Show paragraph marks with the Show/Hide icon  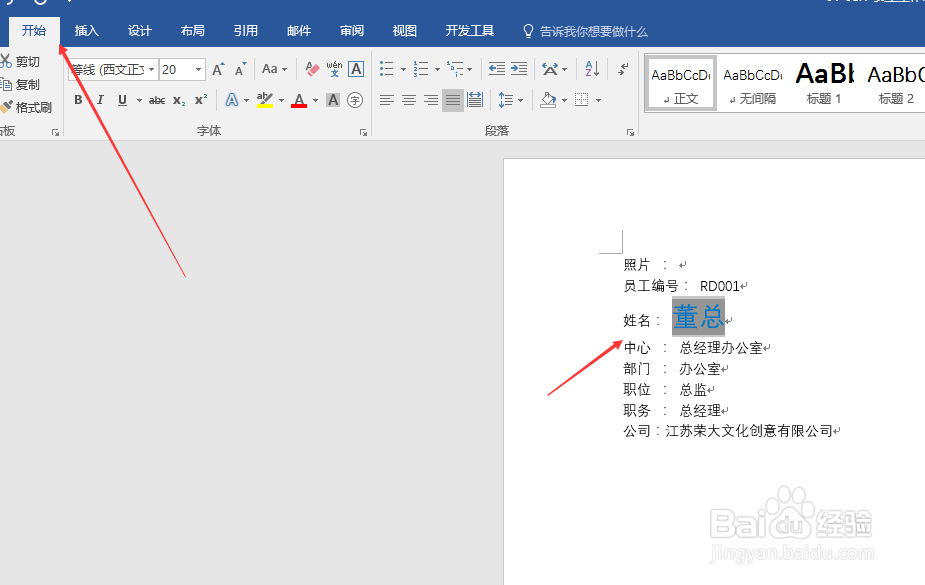[623, 70]
